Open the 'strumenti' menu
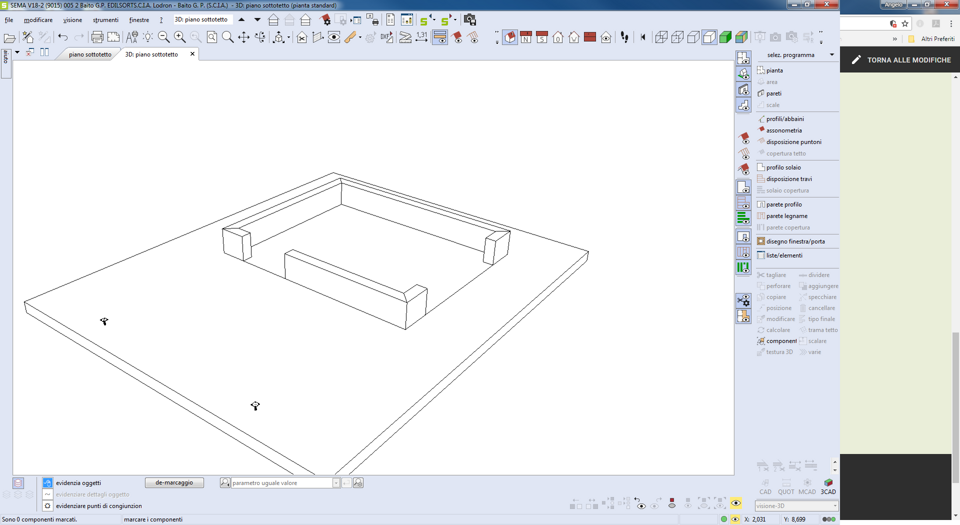The width and height of the screenshot is (960, 525). pyautogui.click(x=105, y=20)
